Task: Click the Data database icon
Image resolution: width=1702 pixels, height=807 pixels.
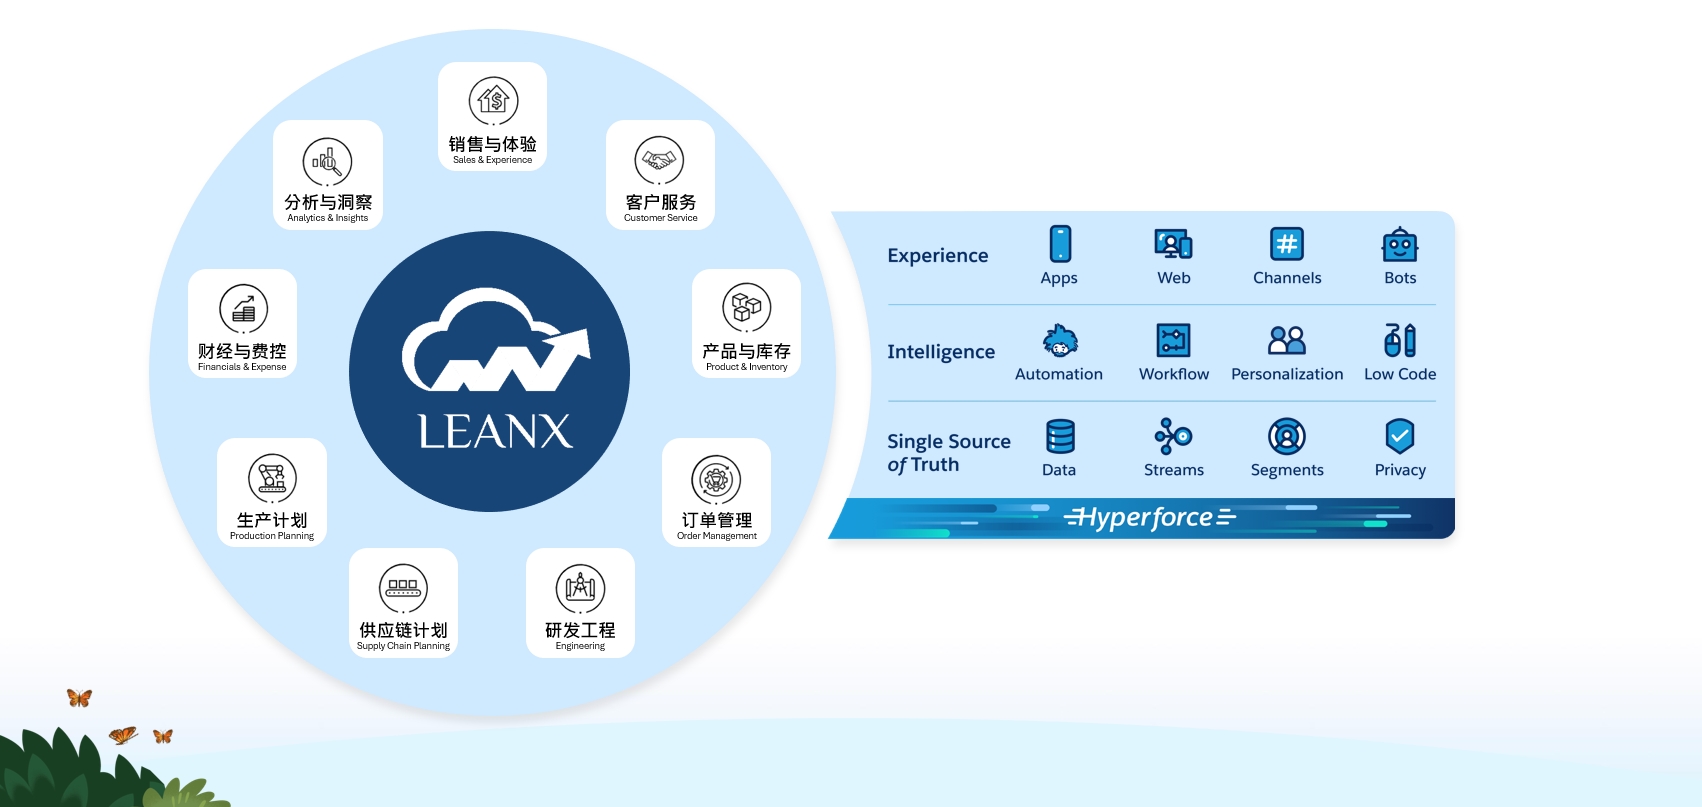Action: point(1060,437)
